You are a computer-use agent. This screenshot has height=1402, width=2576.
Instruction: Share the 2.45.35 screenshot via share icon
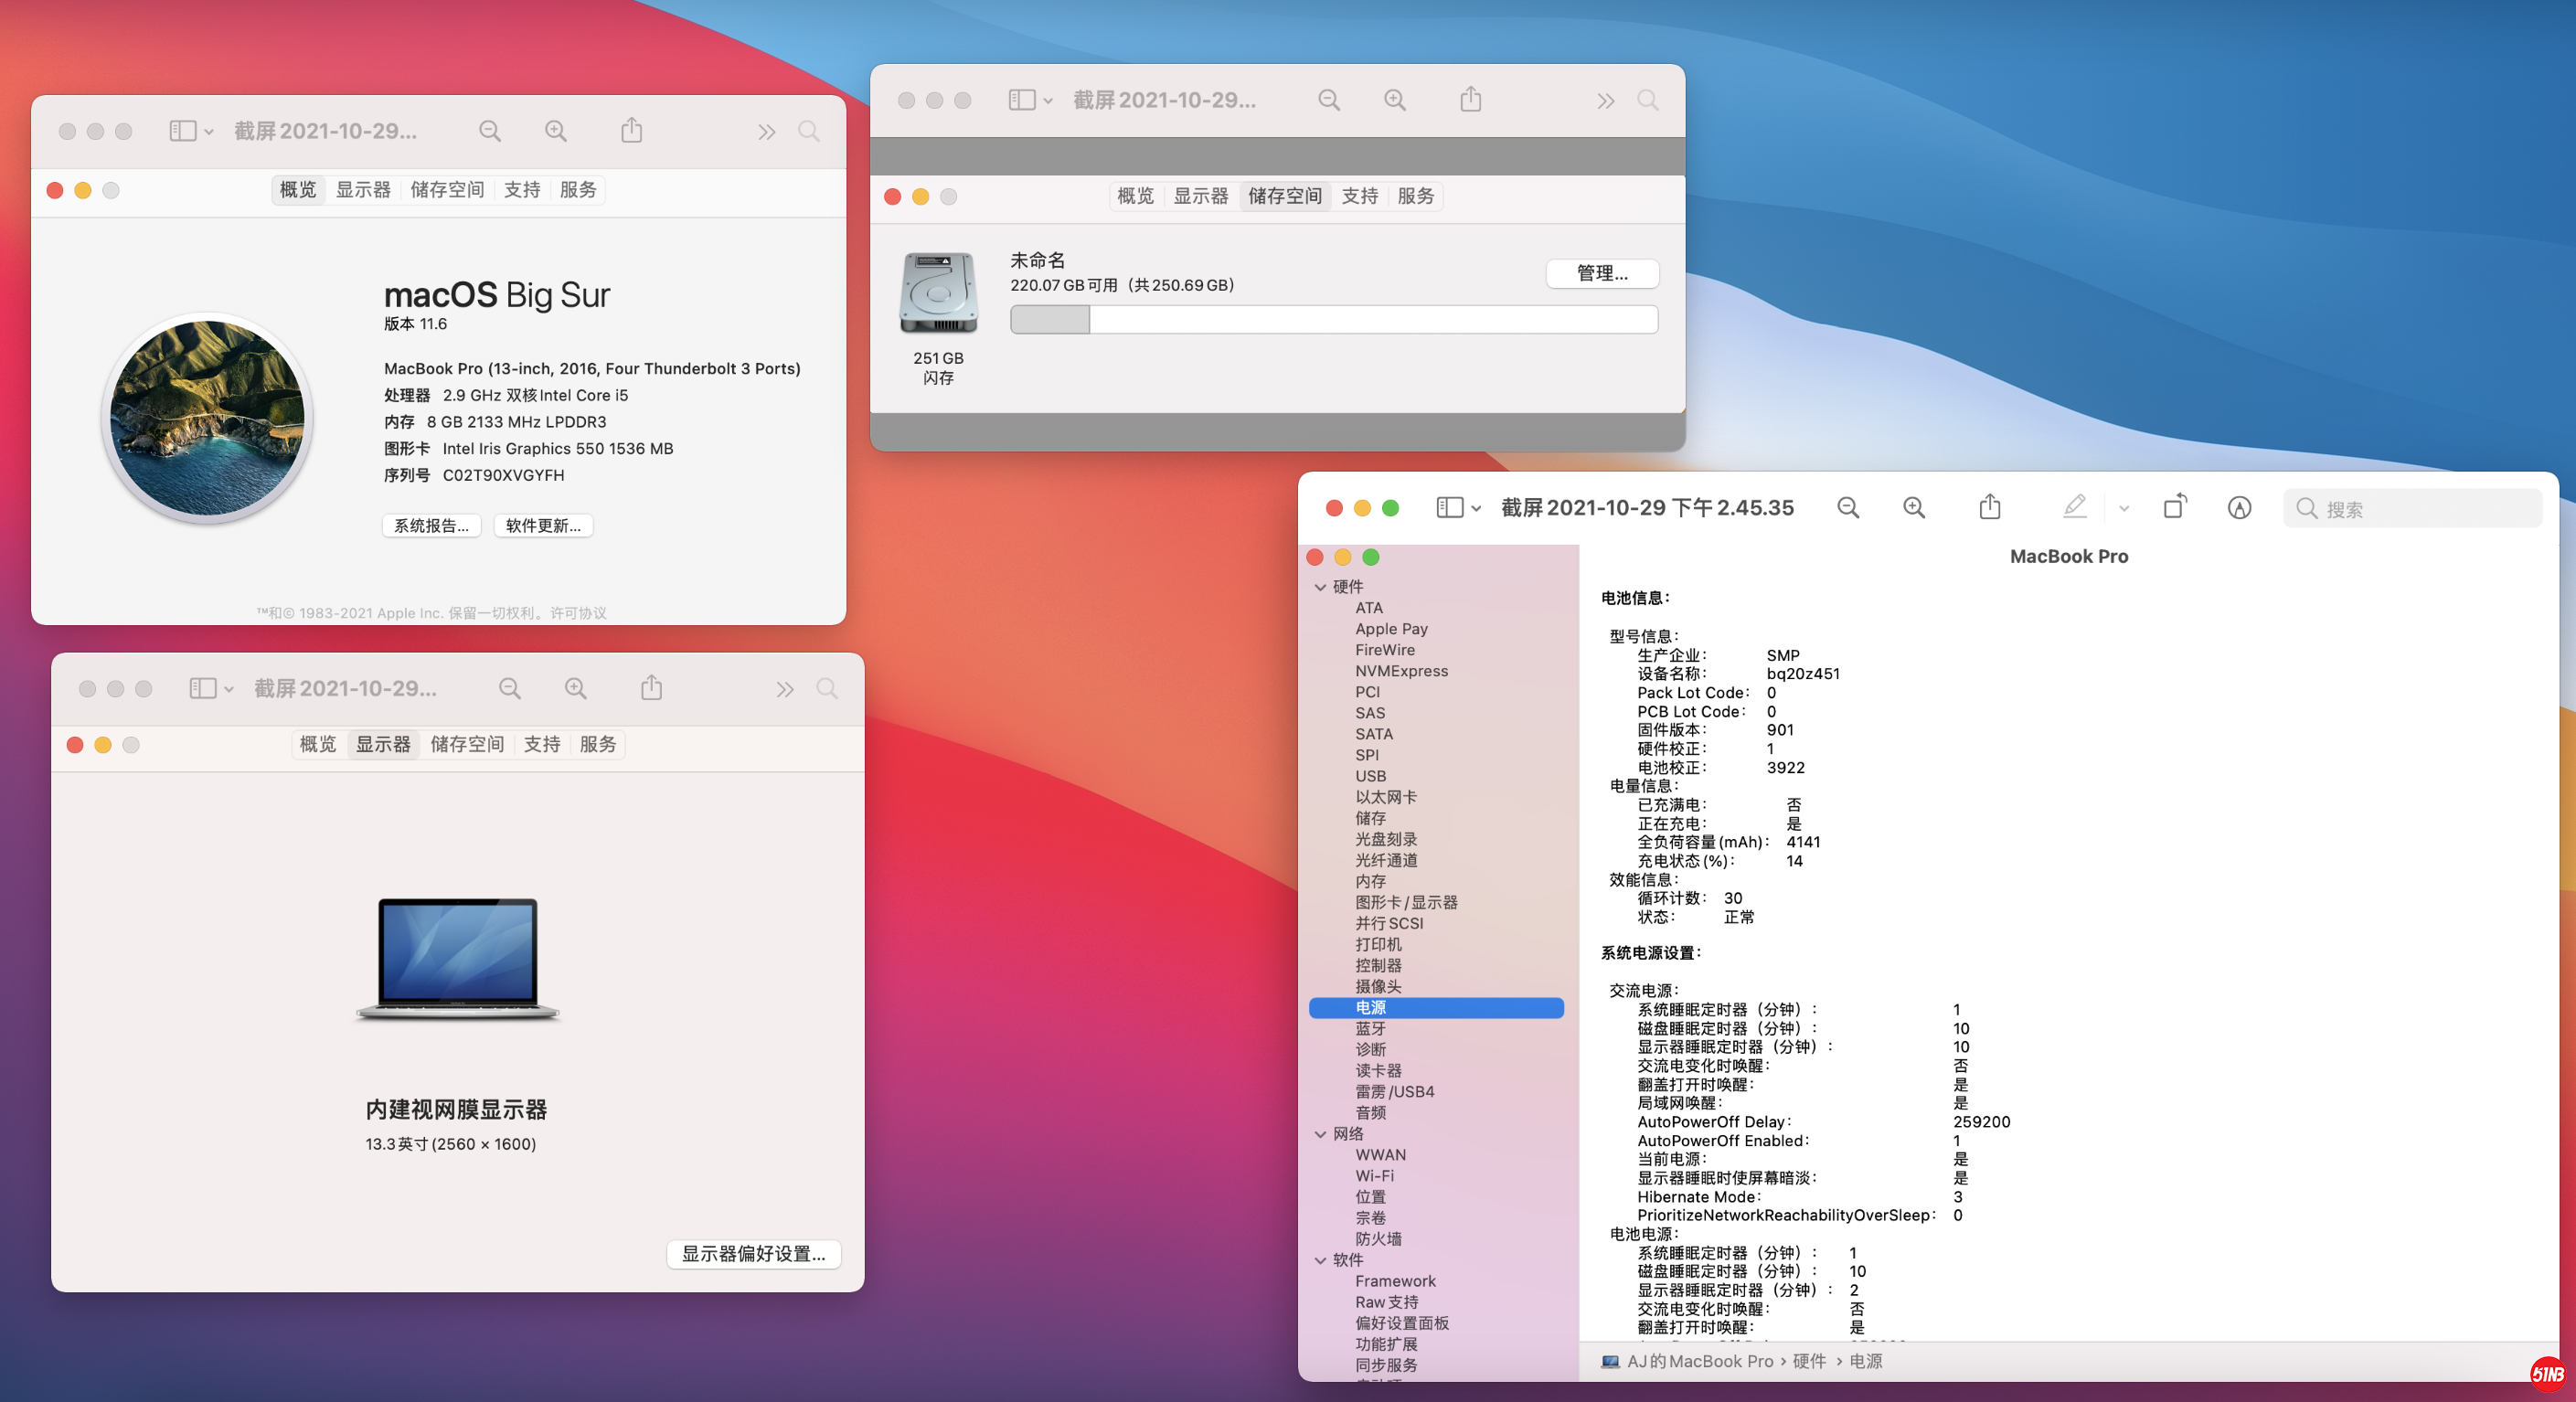1990,507
